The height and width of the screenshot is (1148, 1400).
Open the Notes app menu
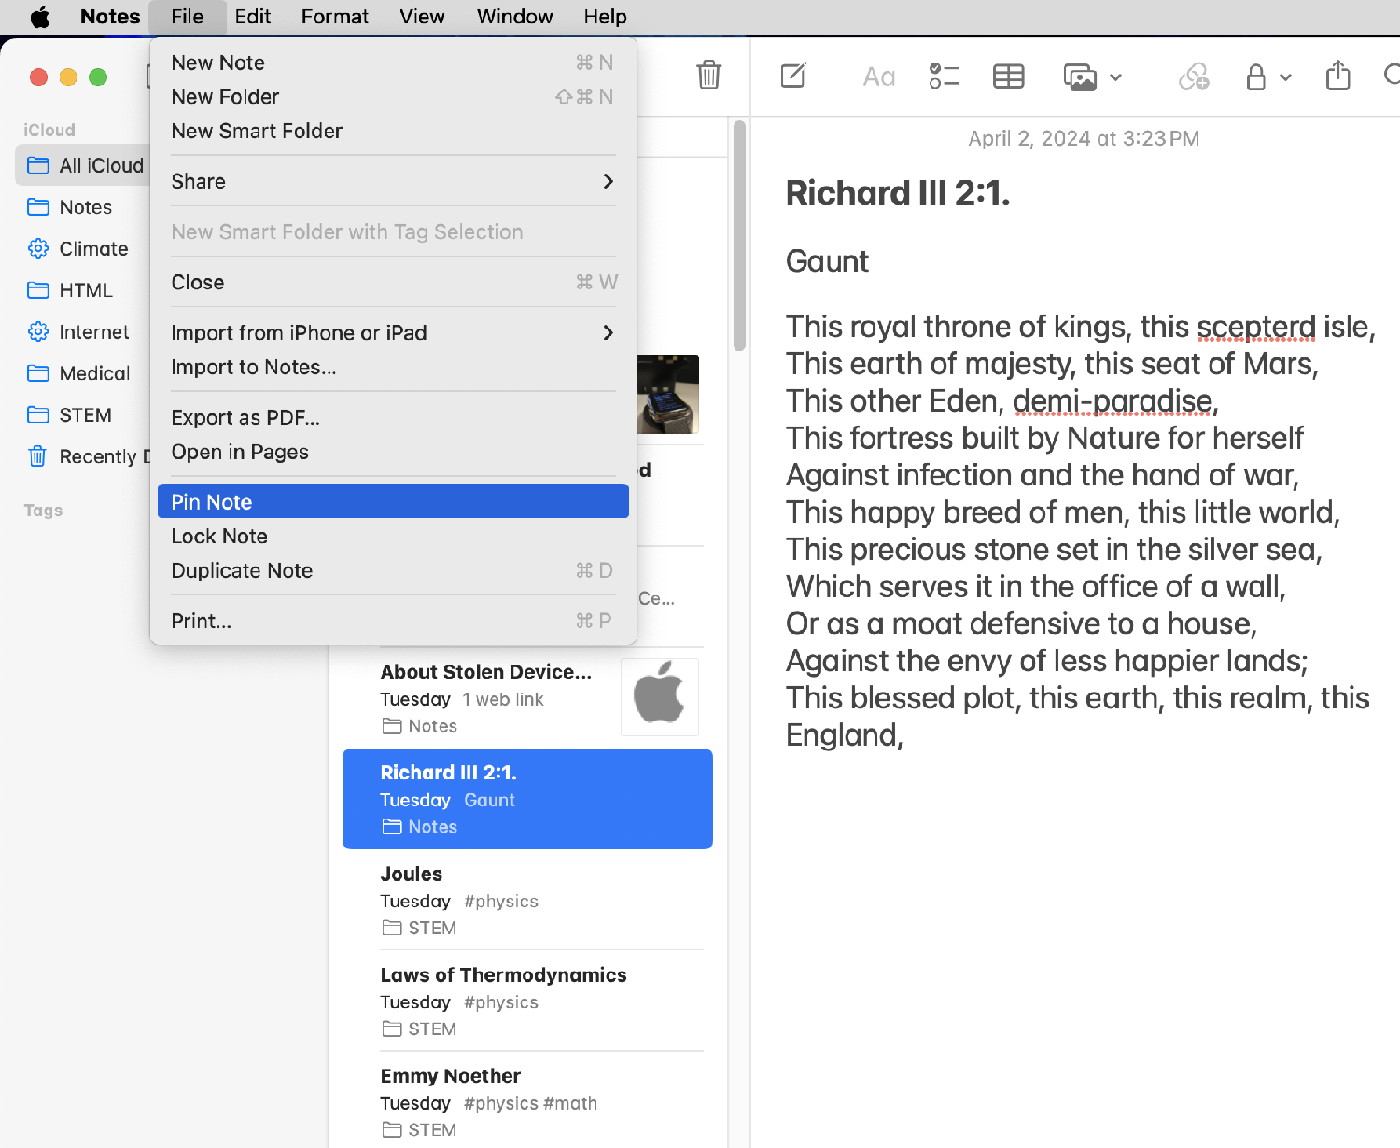(110, 16)
